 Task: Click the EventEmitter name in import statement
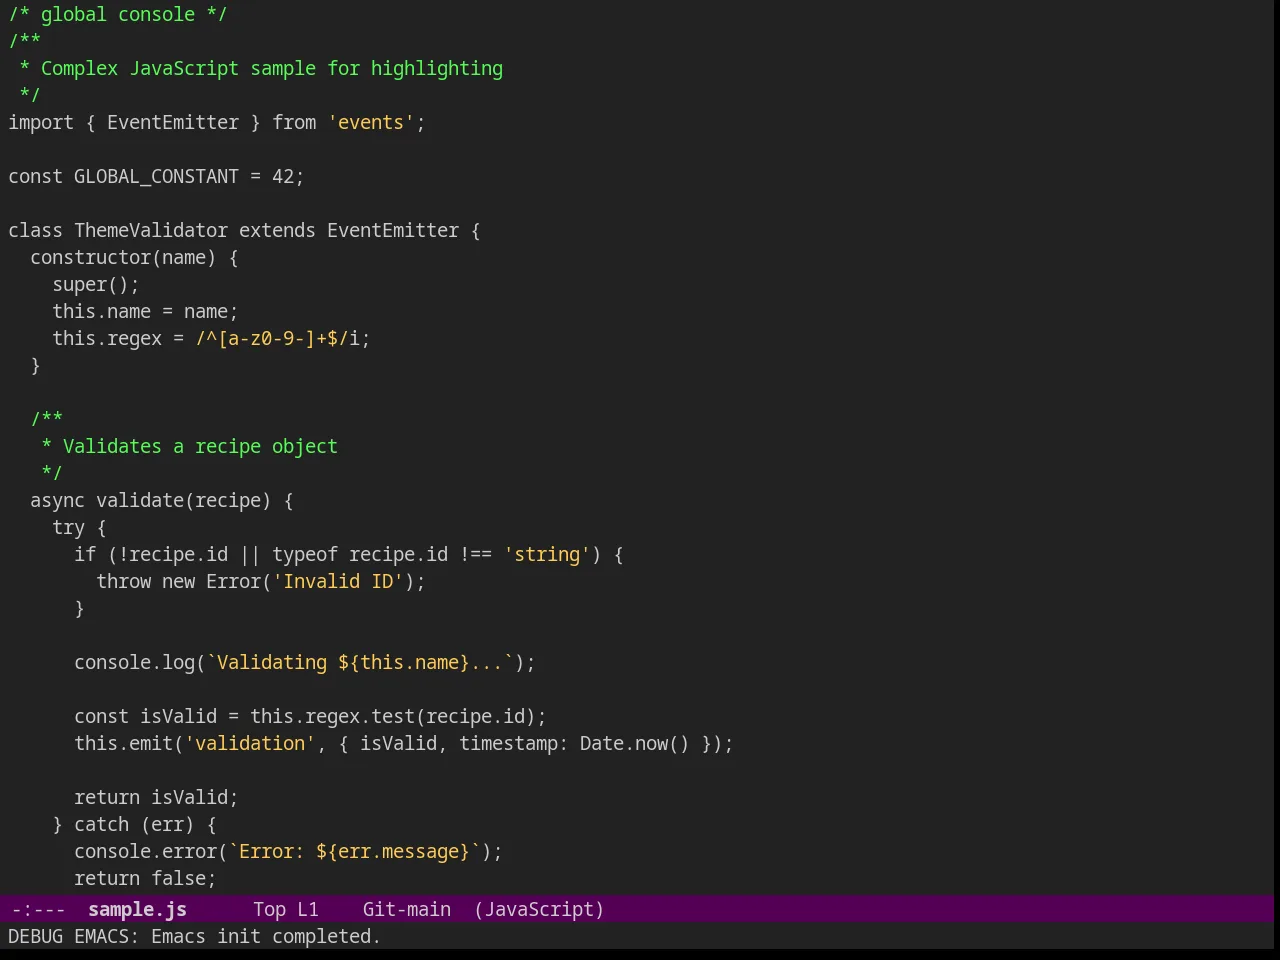point(173,122)
